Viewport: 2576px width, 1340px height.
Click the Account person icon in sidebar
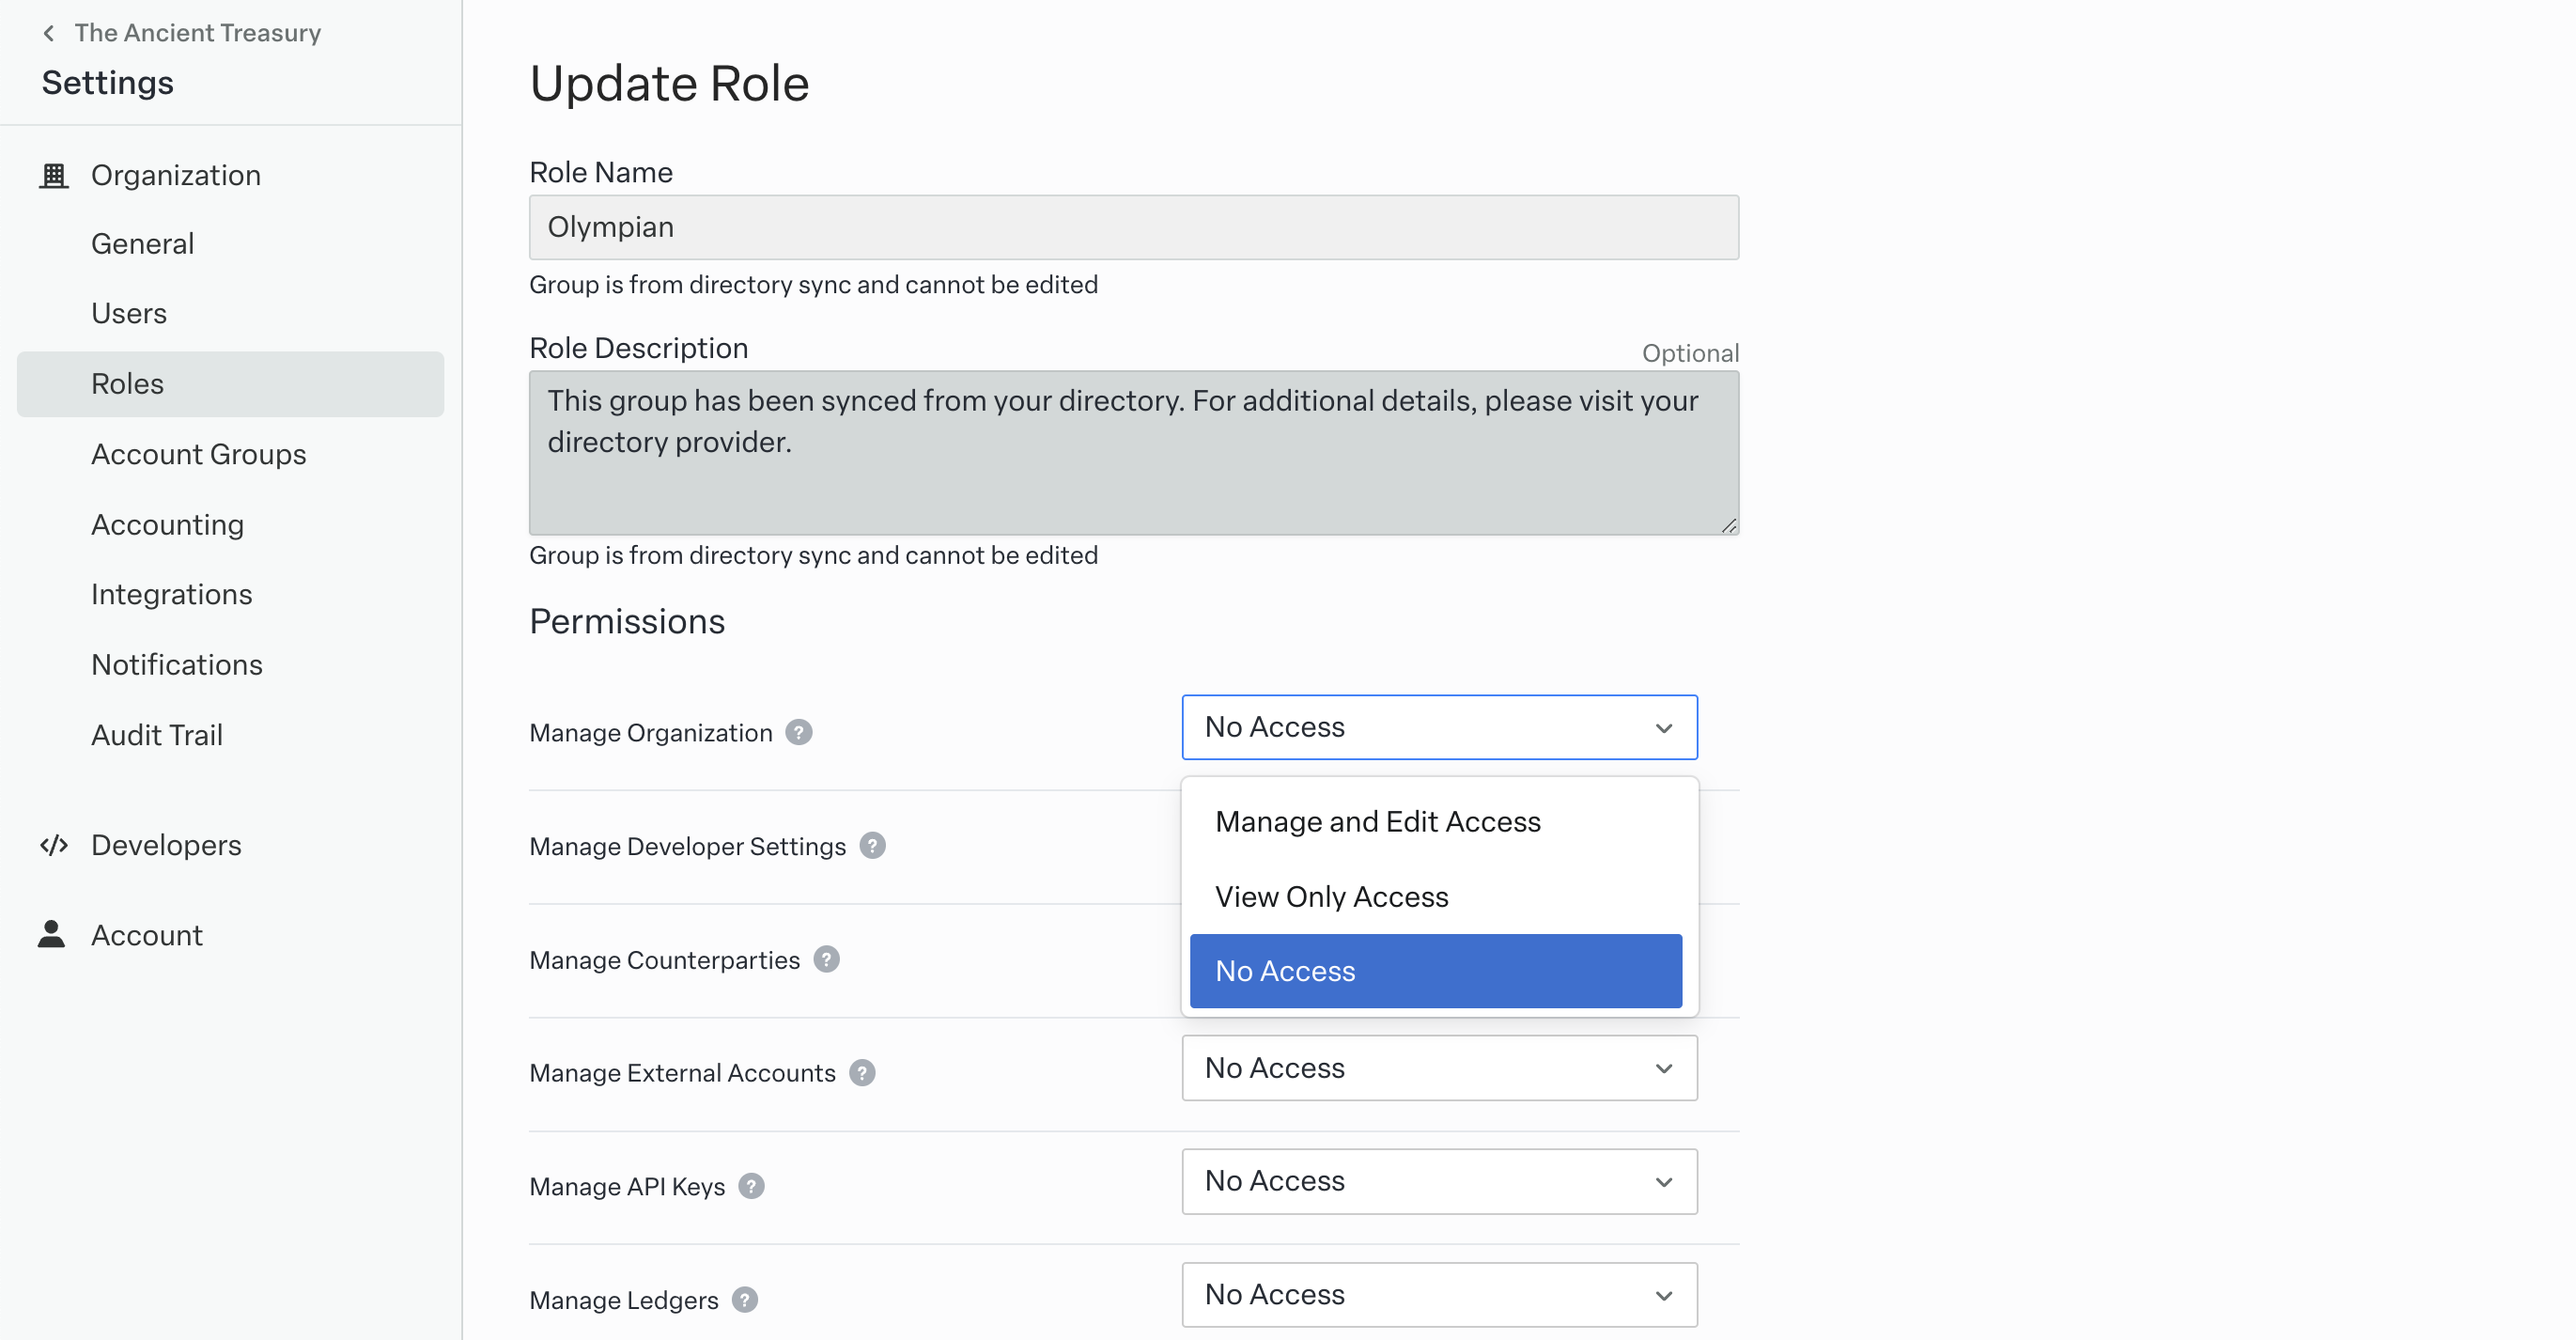(x=51, y=934)
